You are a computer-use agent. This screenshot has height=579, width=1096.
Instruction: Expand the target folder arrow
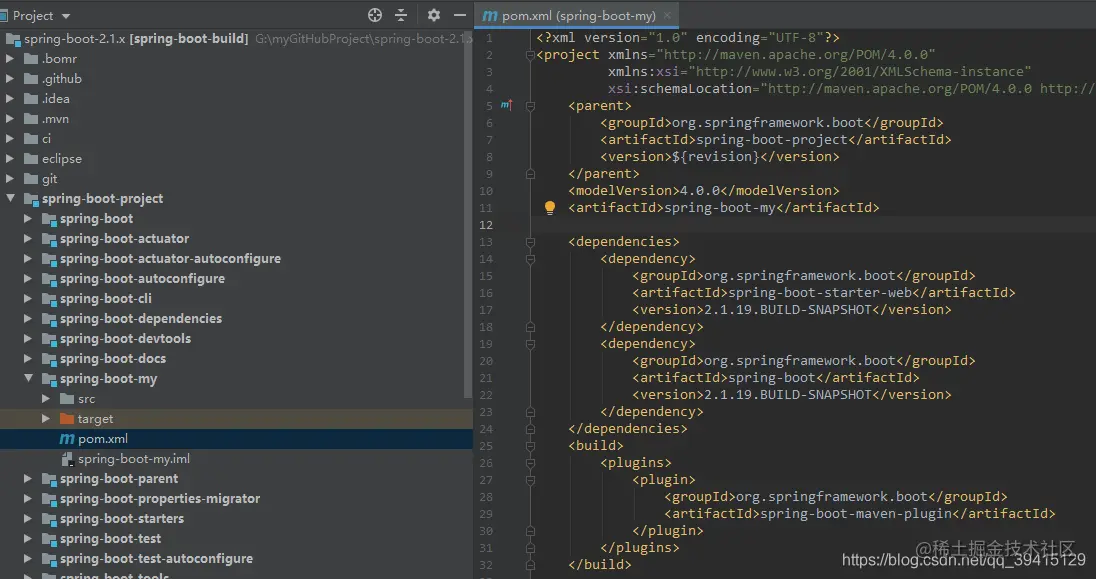point(45,418)
